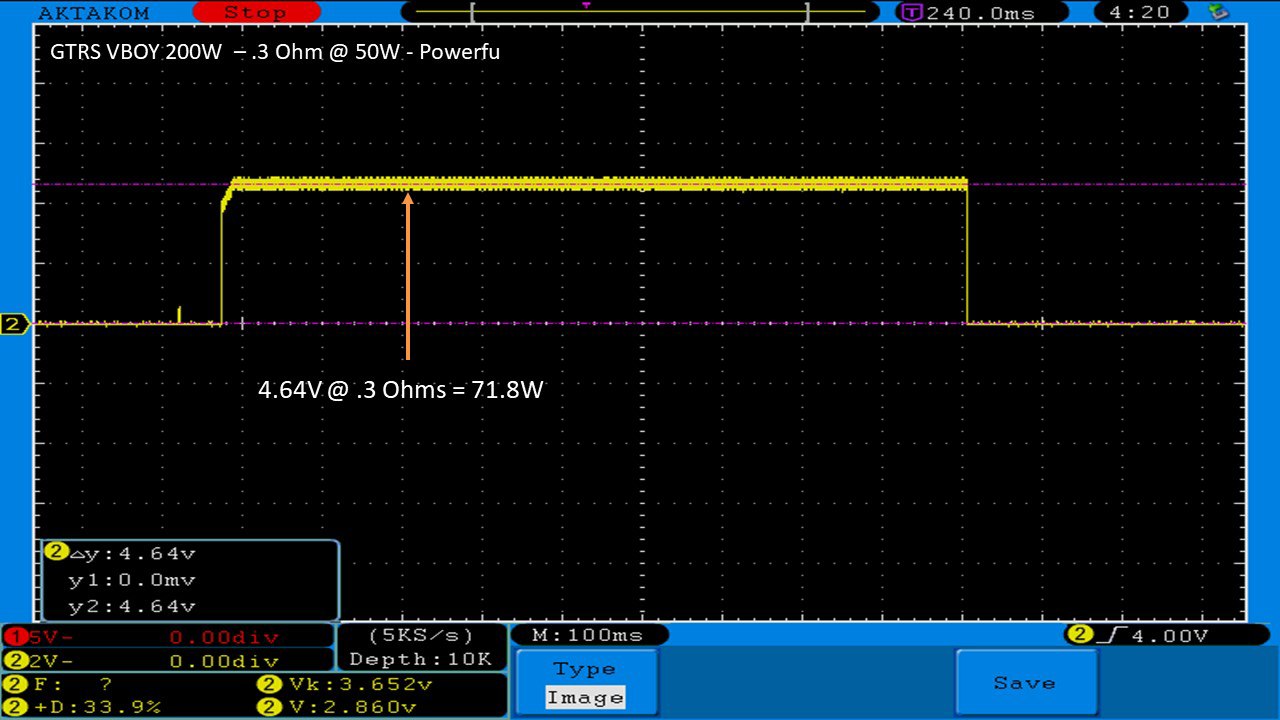
Task: Click the Depth:10K memory depth readout
Action: pos(421,659)
